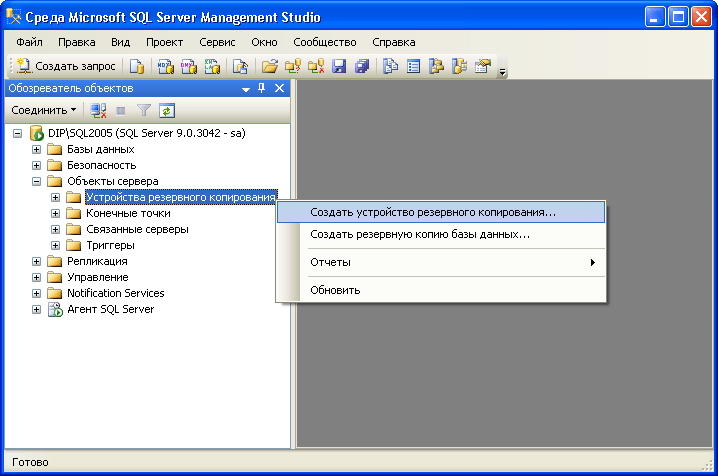This screenshot has height=476, width=718.
Task: Click the MDX analysis query icon
Action: pos(166,66)
